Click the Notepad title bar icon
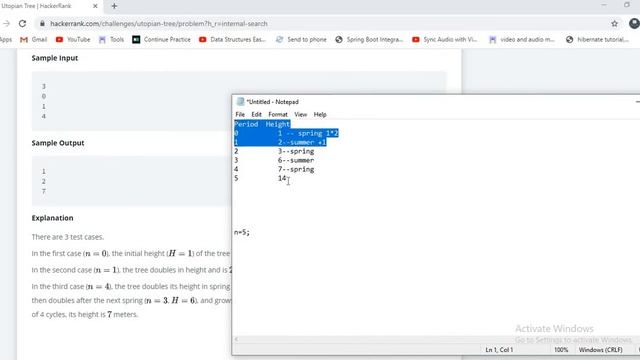Image resolution: width=640 pixels, height=360 pixels. tap(240, 102)
